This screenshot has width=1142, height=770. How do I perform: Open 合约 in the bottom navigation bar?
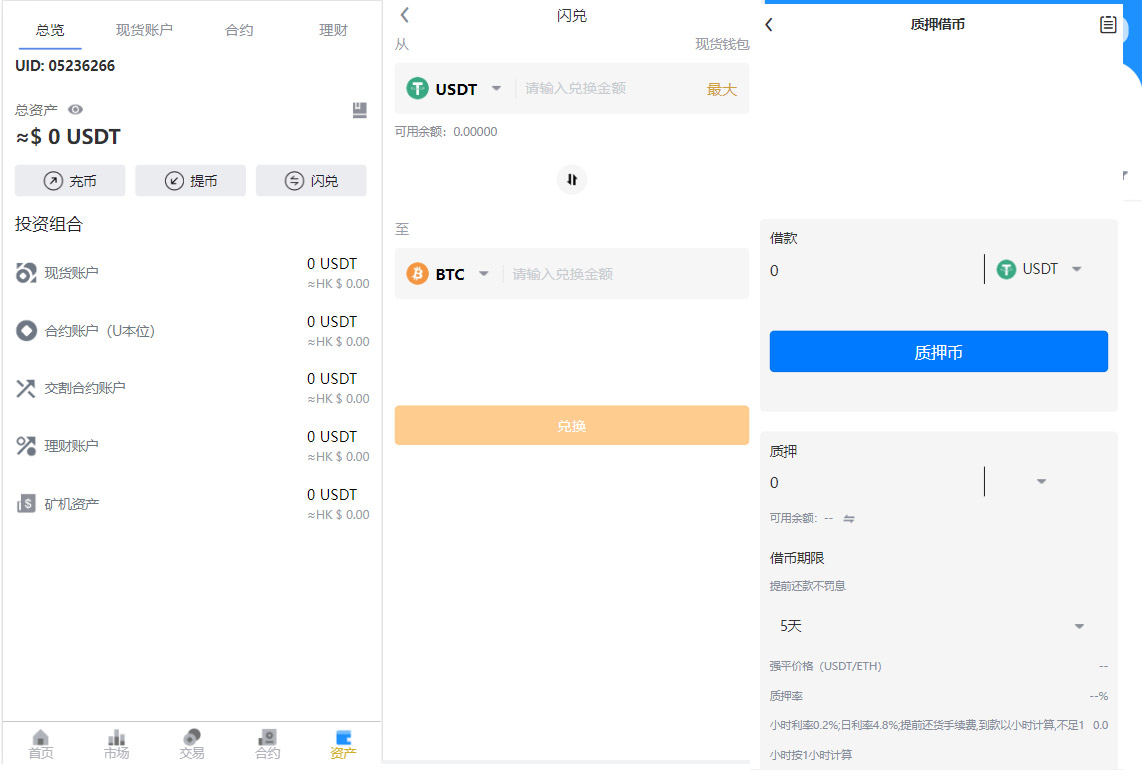point(267,744)
